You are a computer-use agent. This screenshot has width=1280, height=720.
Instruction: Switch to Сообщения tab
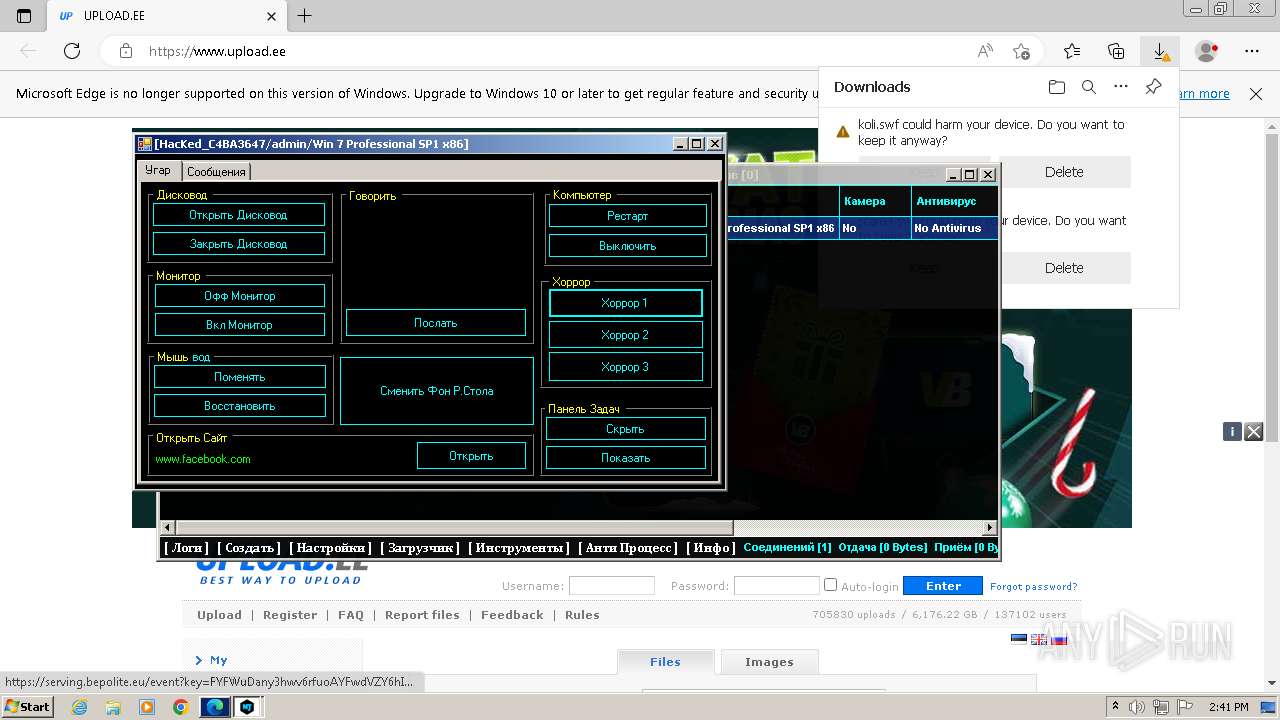(216, 172)
